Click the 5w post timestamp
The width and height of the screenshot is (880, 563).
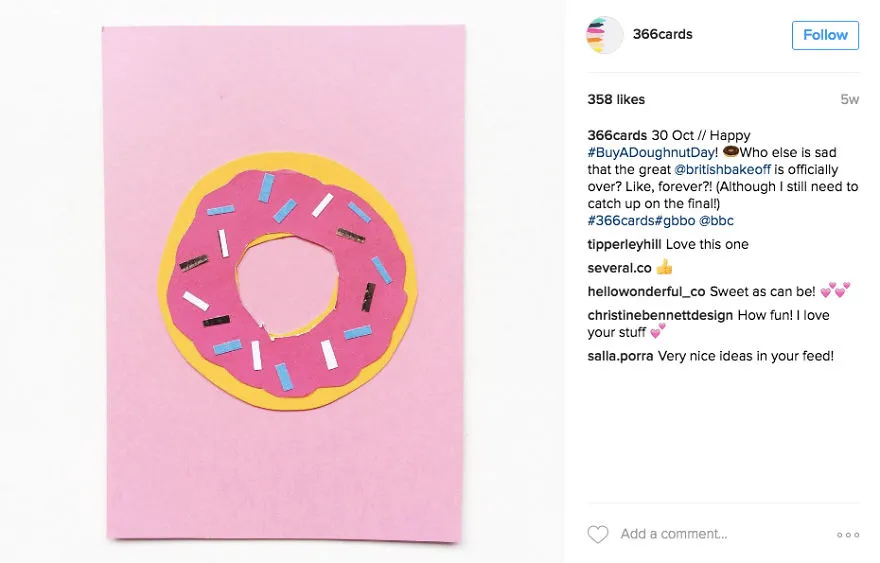tap(850, 99)
